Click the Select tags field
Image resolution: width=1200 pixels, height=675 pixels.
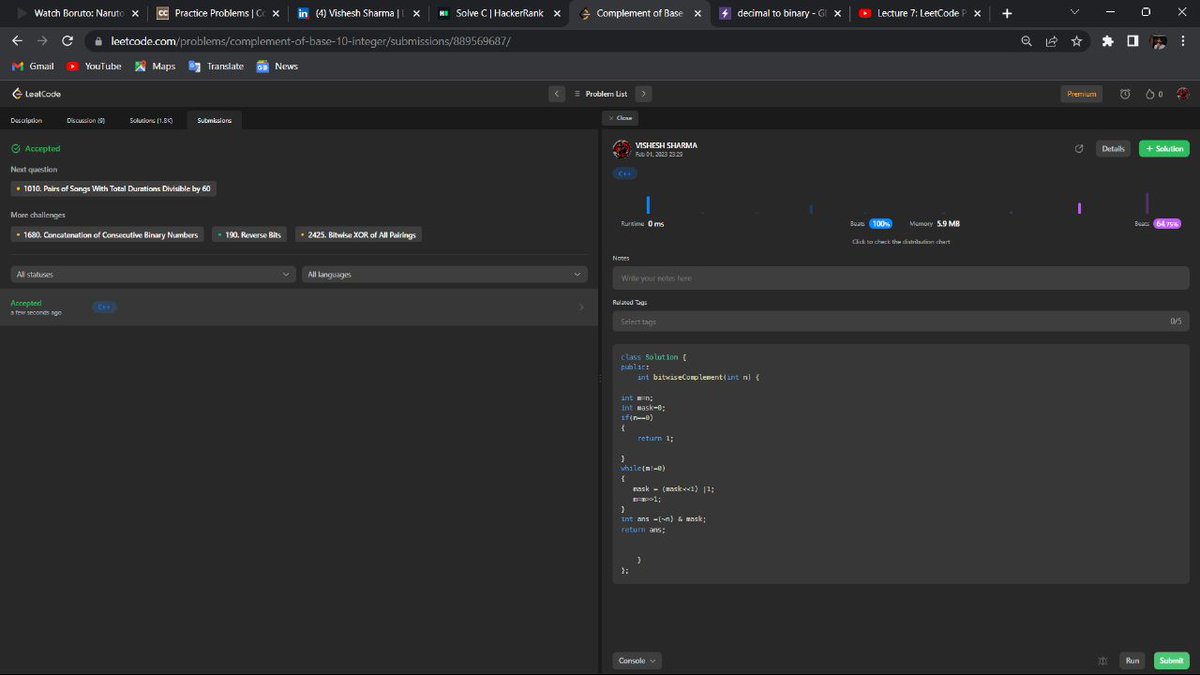901,321
